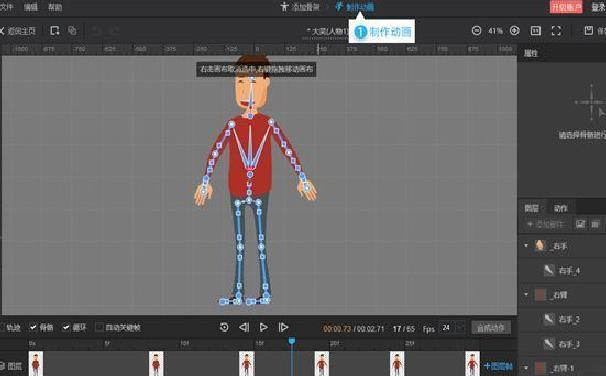Enable the 轨迹 (trajectory) checkbox
The image size is (606, 376).
[x=2, y=328]
